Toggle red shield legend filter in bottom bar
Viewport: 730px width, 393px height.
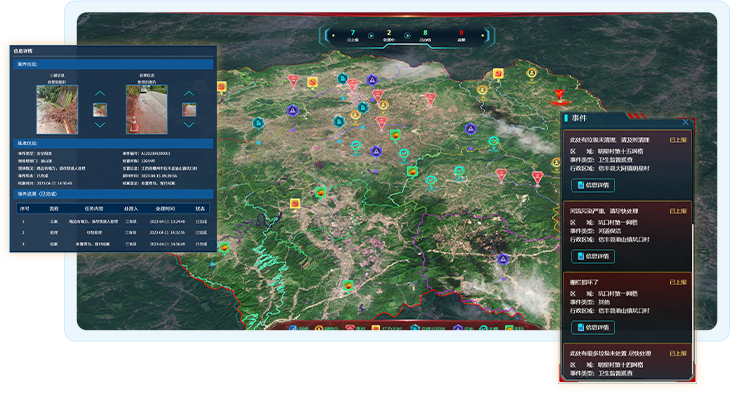(350, 328)
